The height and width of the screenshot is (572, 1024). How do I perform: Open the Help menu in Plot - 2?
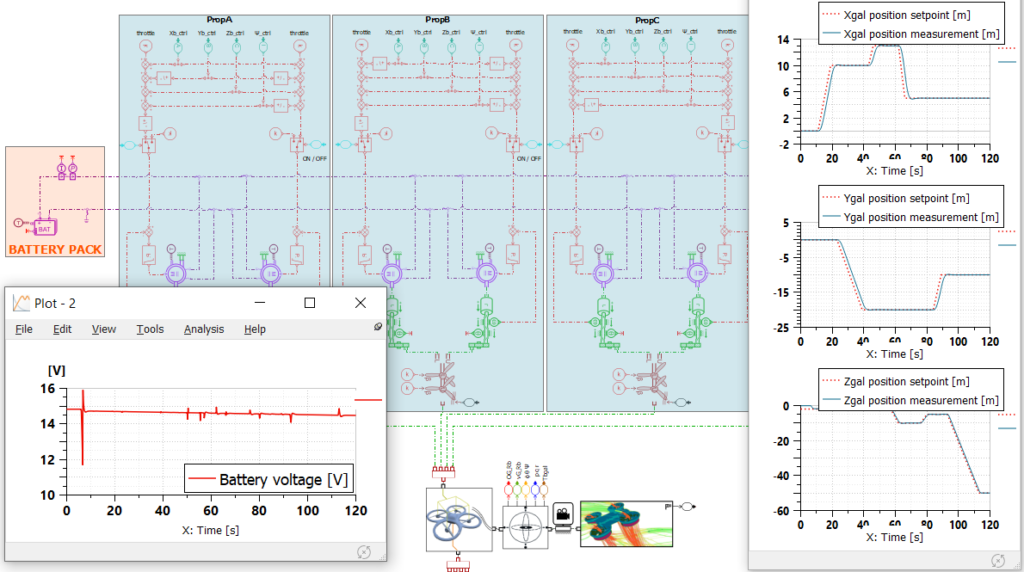click(x=255, y=329)
